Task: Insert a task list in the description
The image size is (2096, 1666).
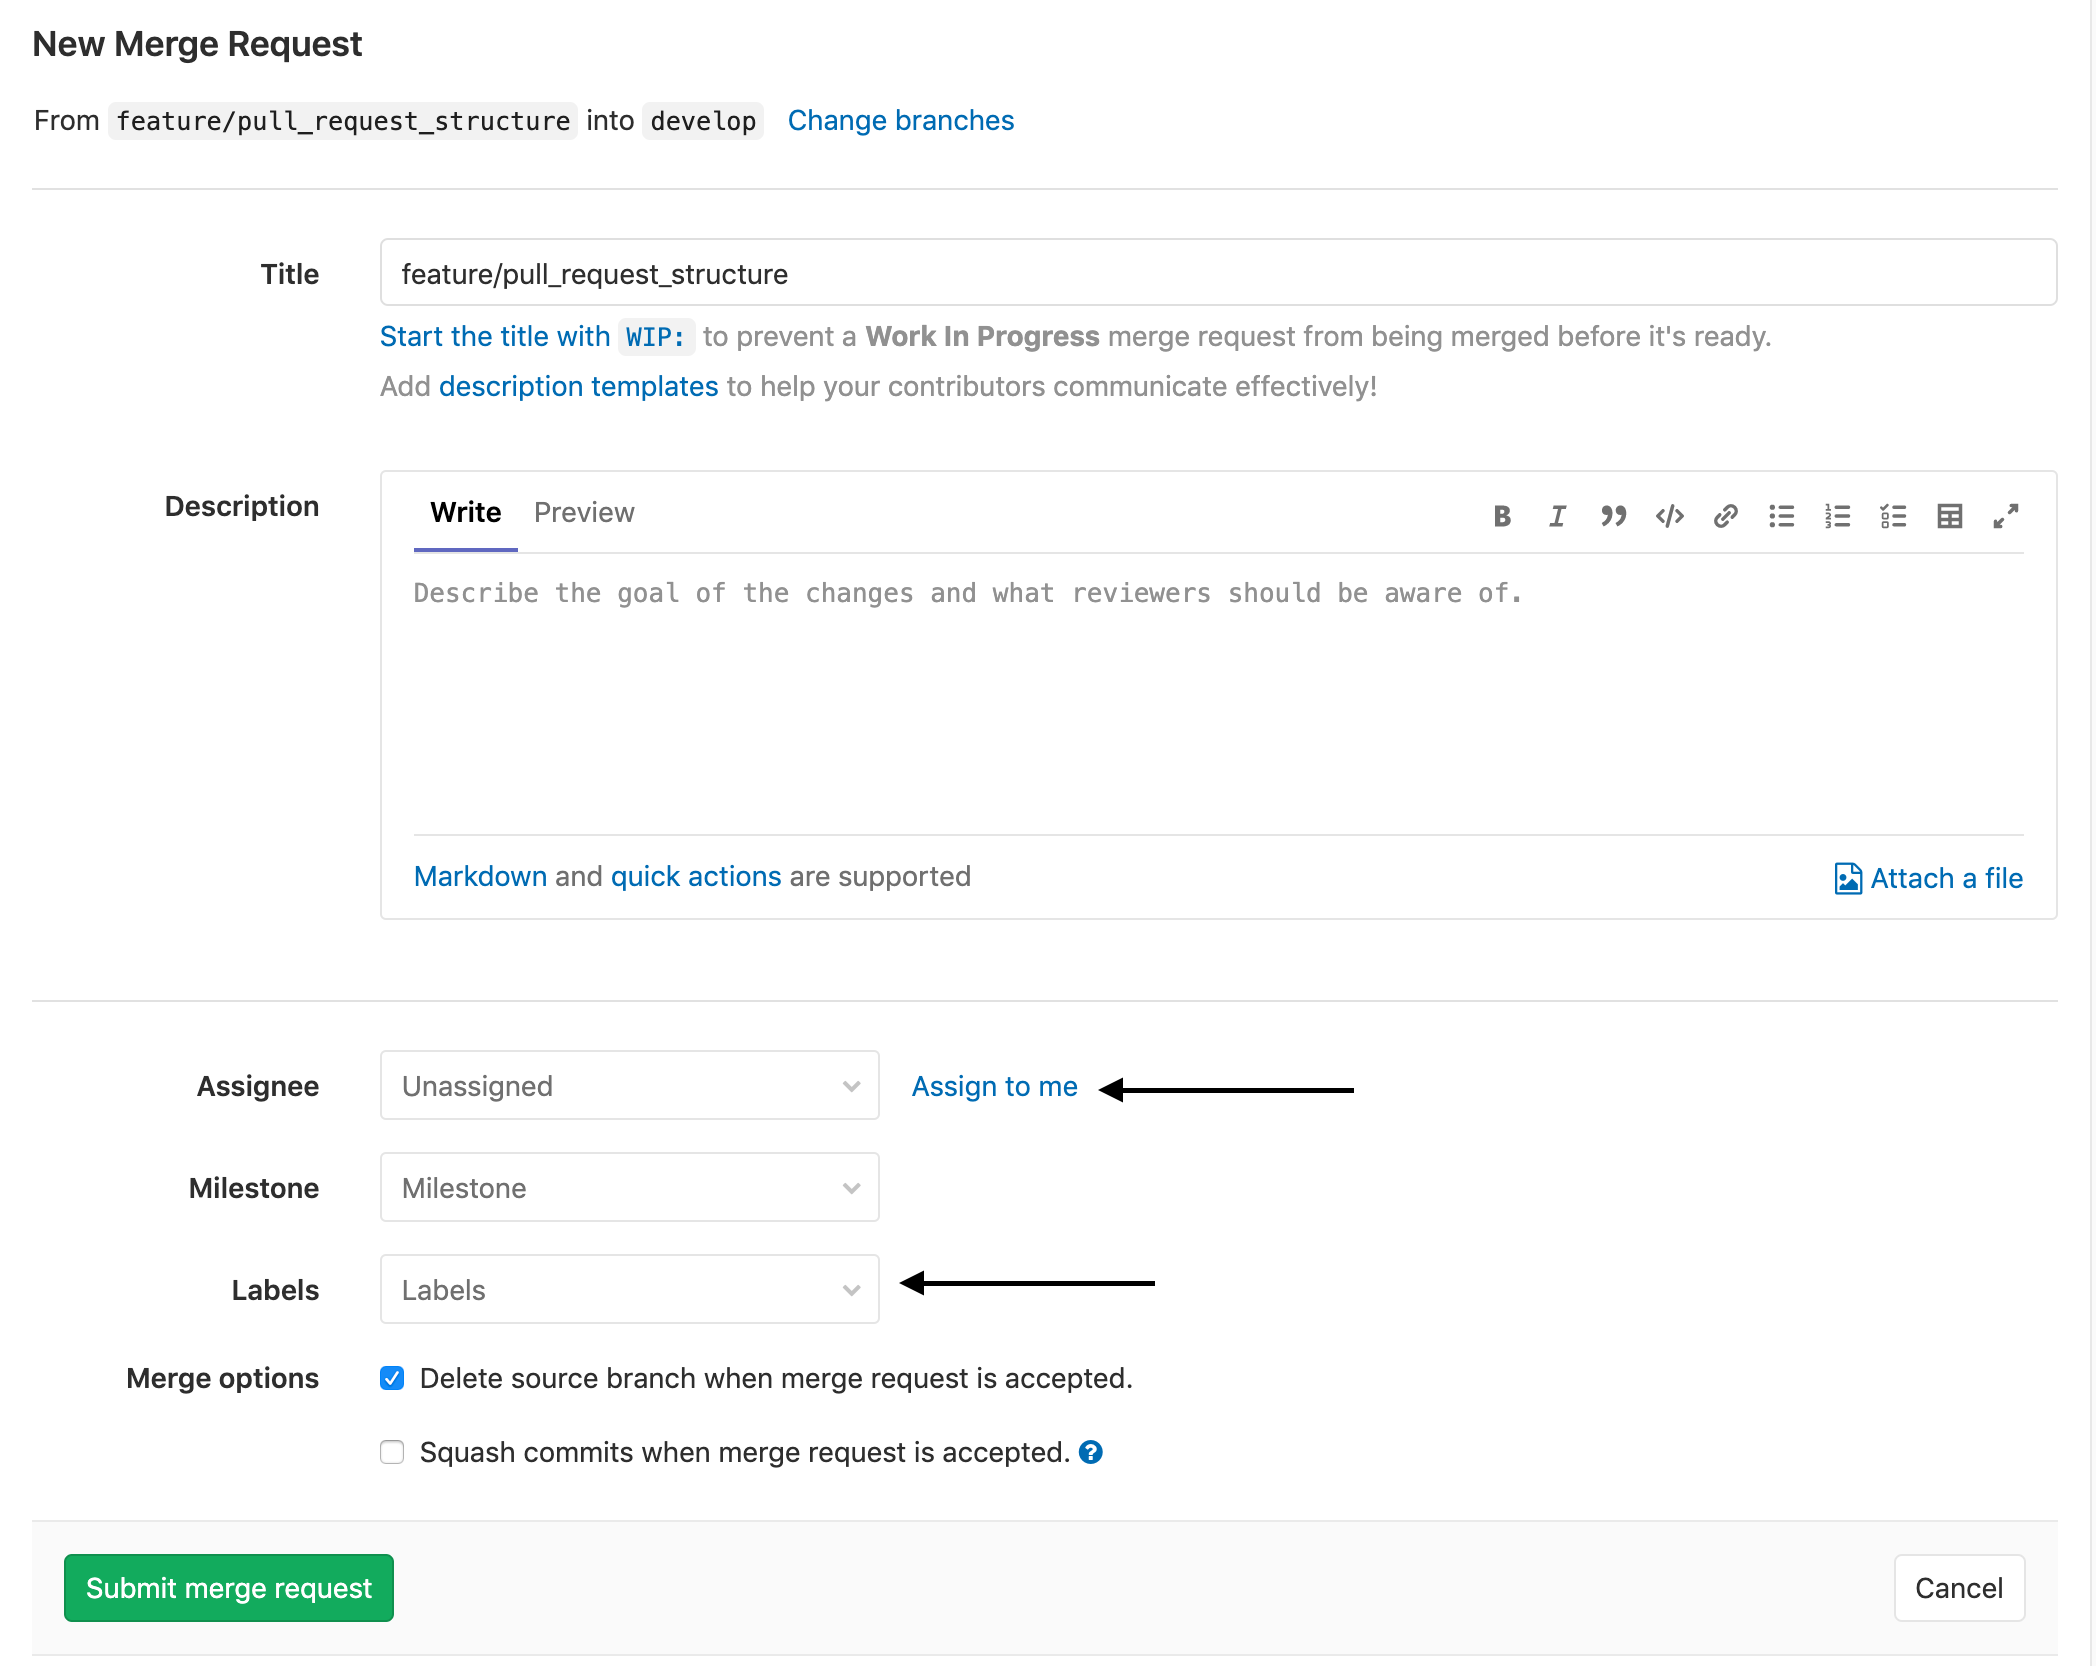Action: click(1894, 516)
